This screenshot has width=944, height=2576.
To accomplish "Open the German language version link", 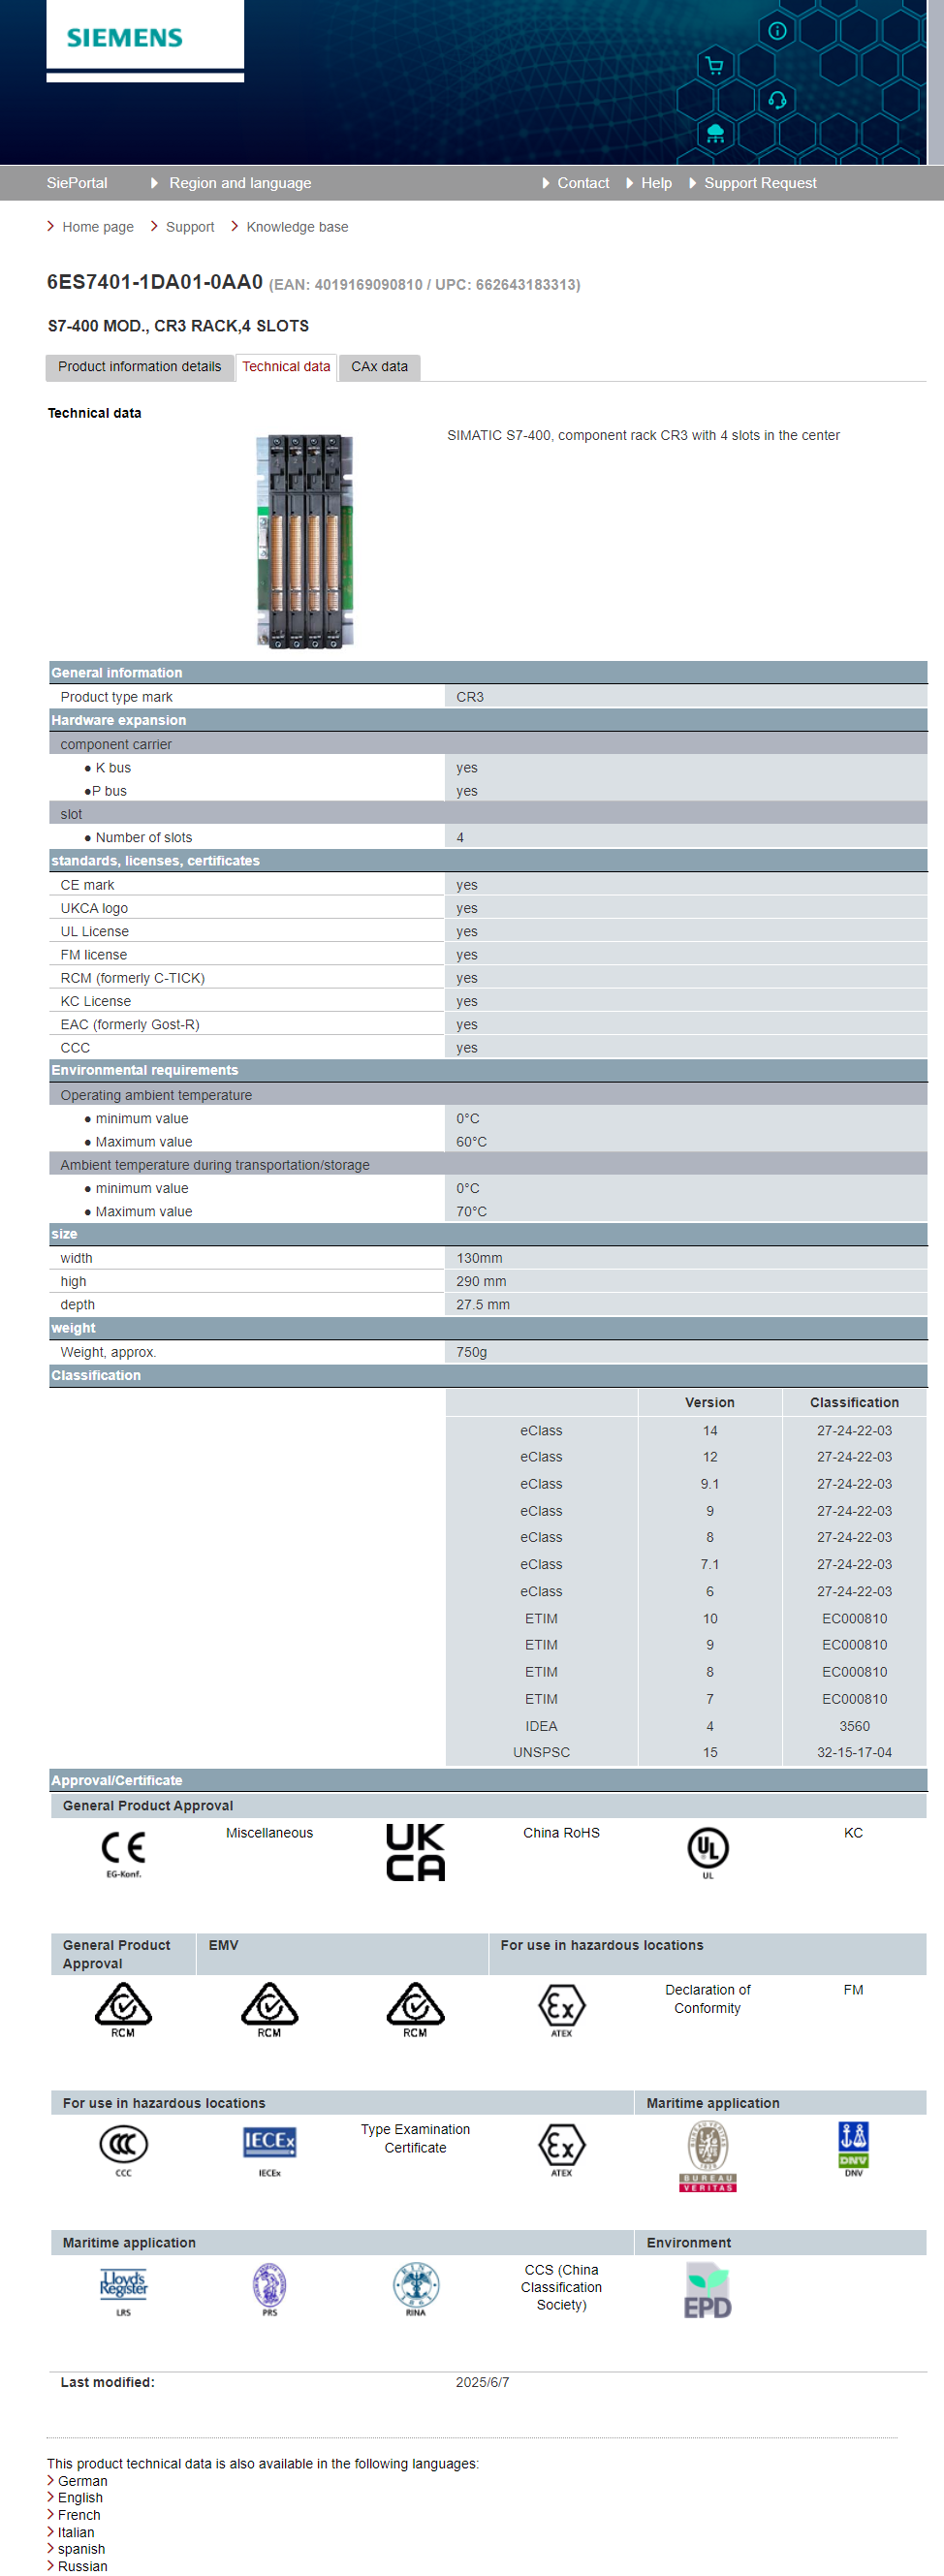I will pos(82,2481).
